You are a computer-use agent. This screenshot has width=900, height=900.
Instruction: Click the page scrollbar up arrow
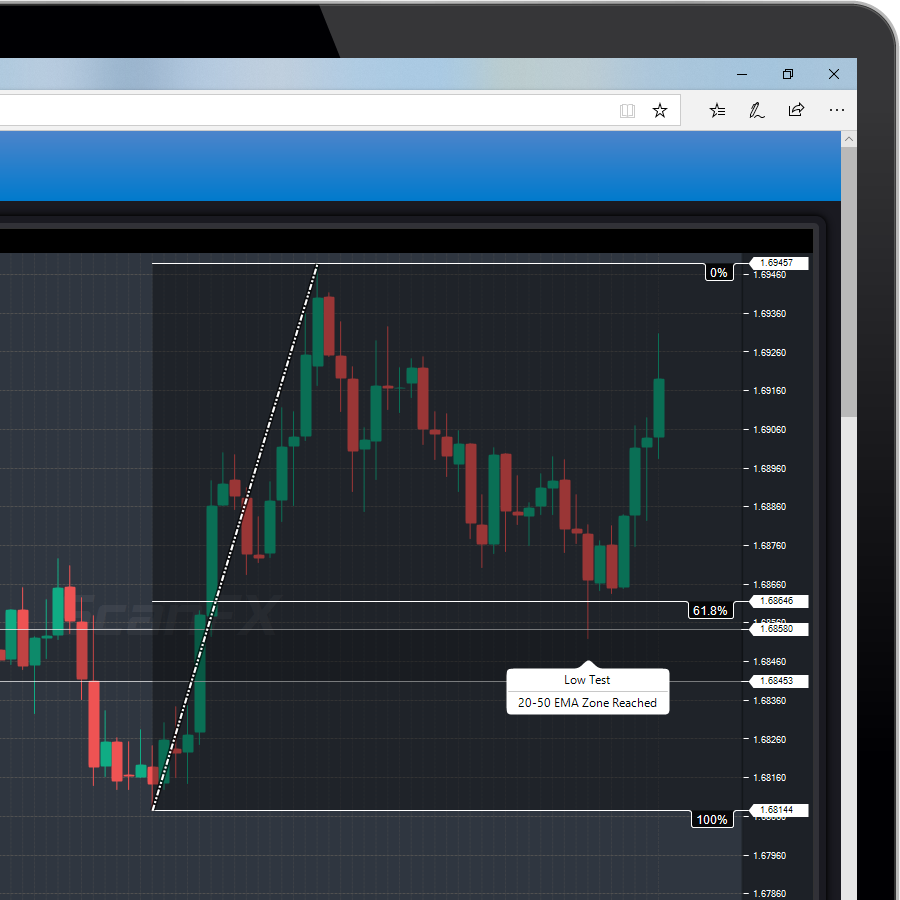tap(849, 139)
